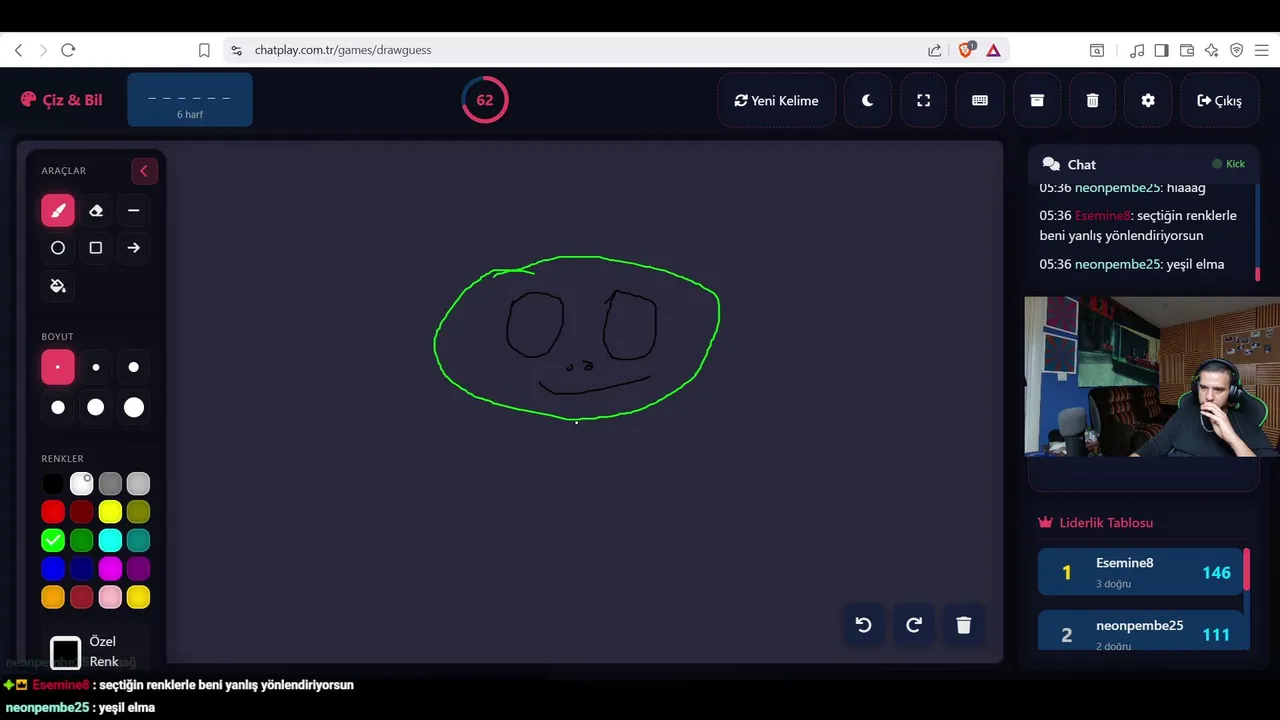This screenshot has height=720, width=1280.
Task: Open the archive box icon button
Action: (x=1037, y=100)
